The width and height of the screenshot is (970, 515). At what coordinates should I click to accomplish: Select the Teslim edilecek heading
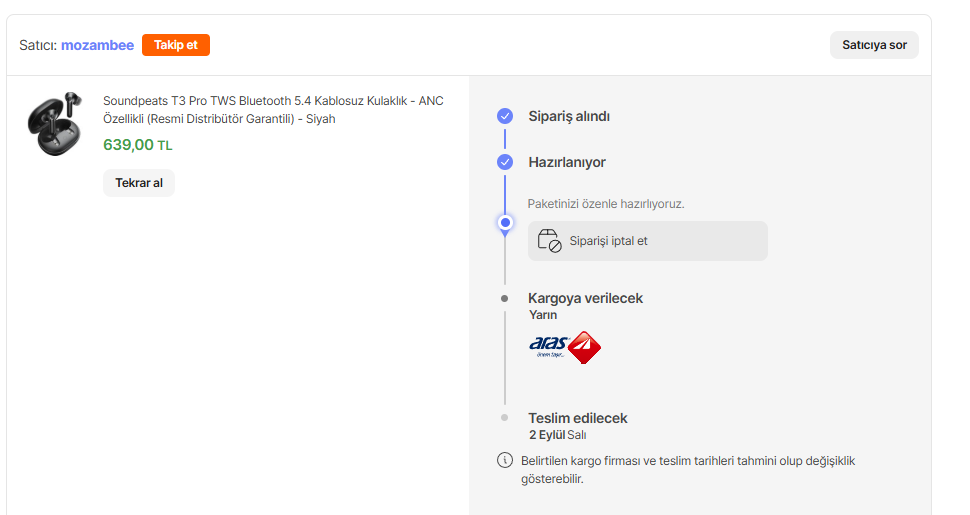point(578,418)
